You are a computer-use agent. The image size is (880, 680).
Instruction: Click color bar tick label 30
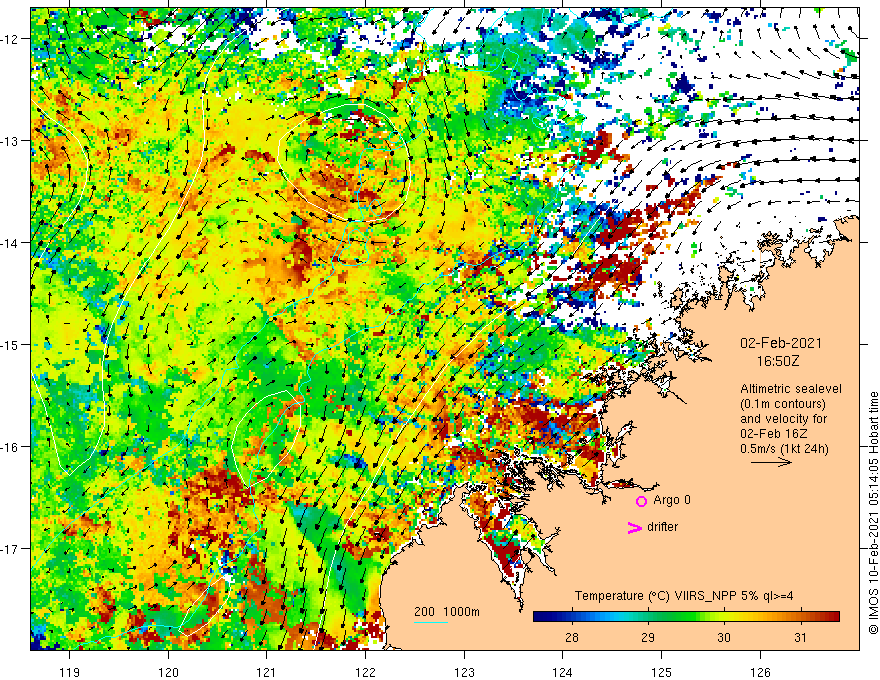[x=724, y=638]
